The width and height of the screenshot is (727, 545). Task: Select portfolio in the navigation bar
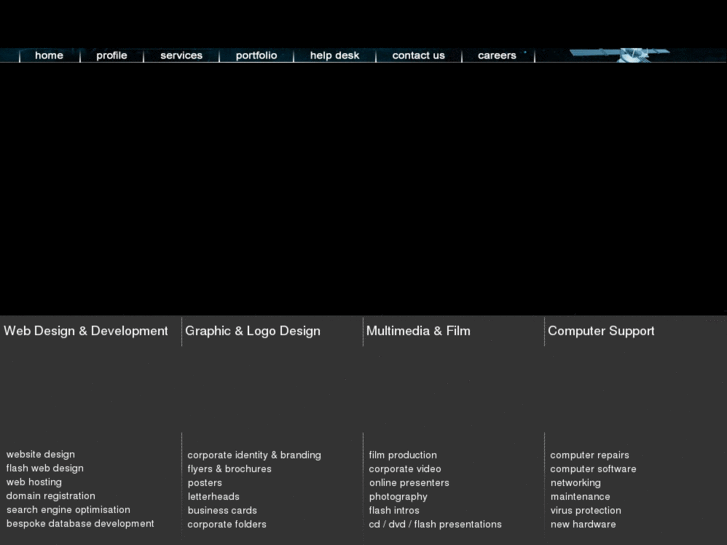click(256, 56)
